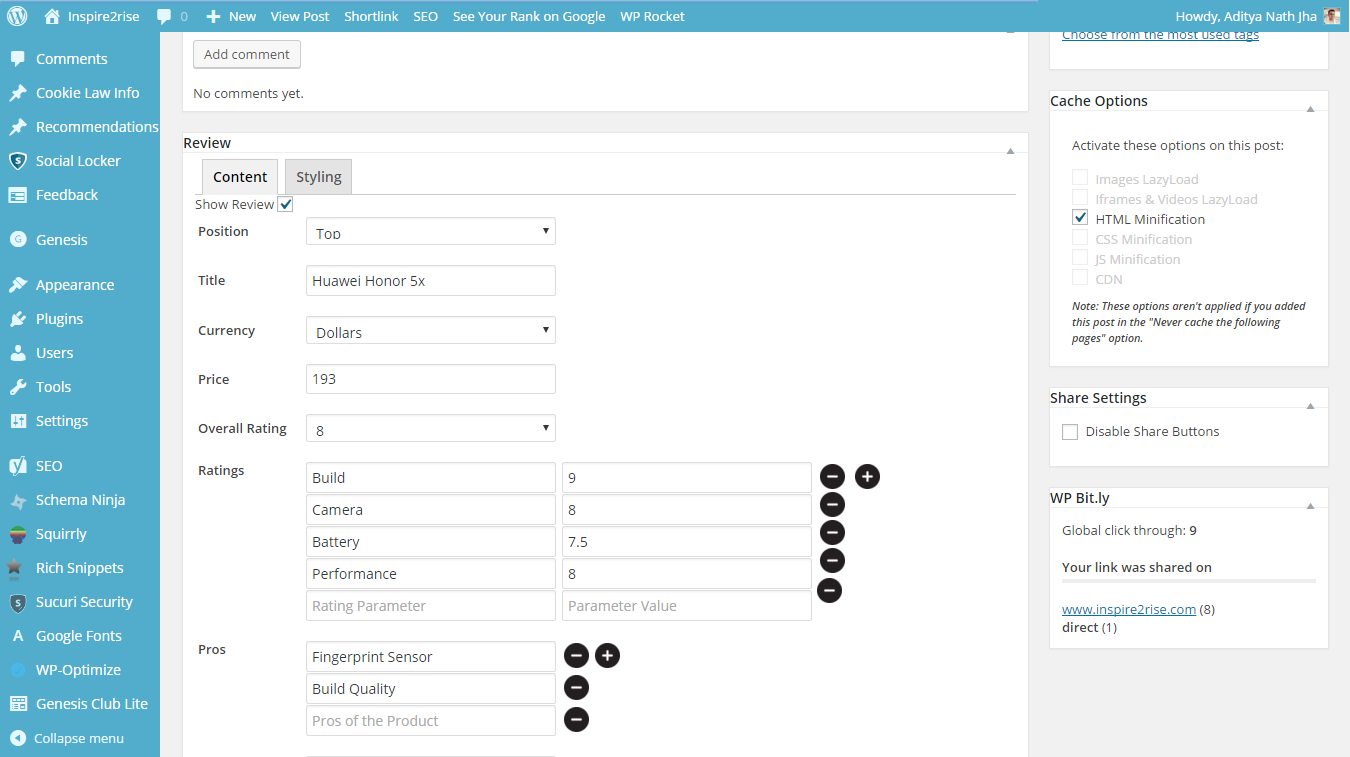Open Plugins in the sidebar menu
Image resolution: width=1350 pixels, height=757 pixels.
pos(59,319)
